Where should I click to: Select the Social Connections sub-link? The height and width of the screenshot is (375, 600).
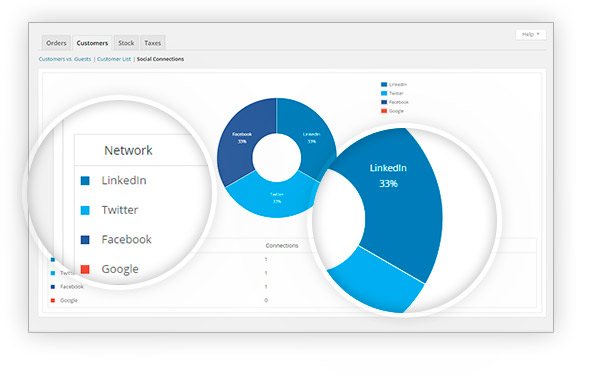click(x=160, y=59)
